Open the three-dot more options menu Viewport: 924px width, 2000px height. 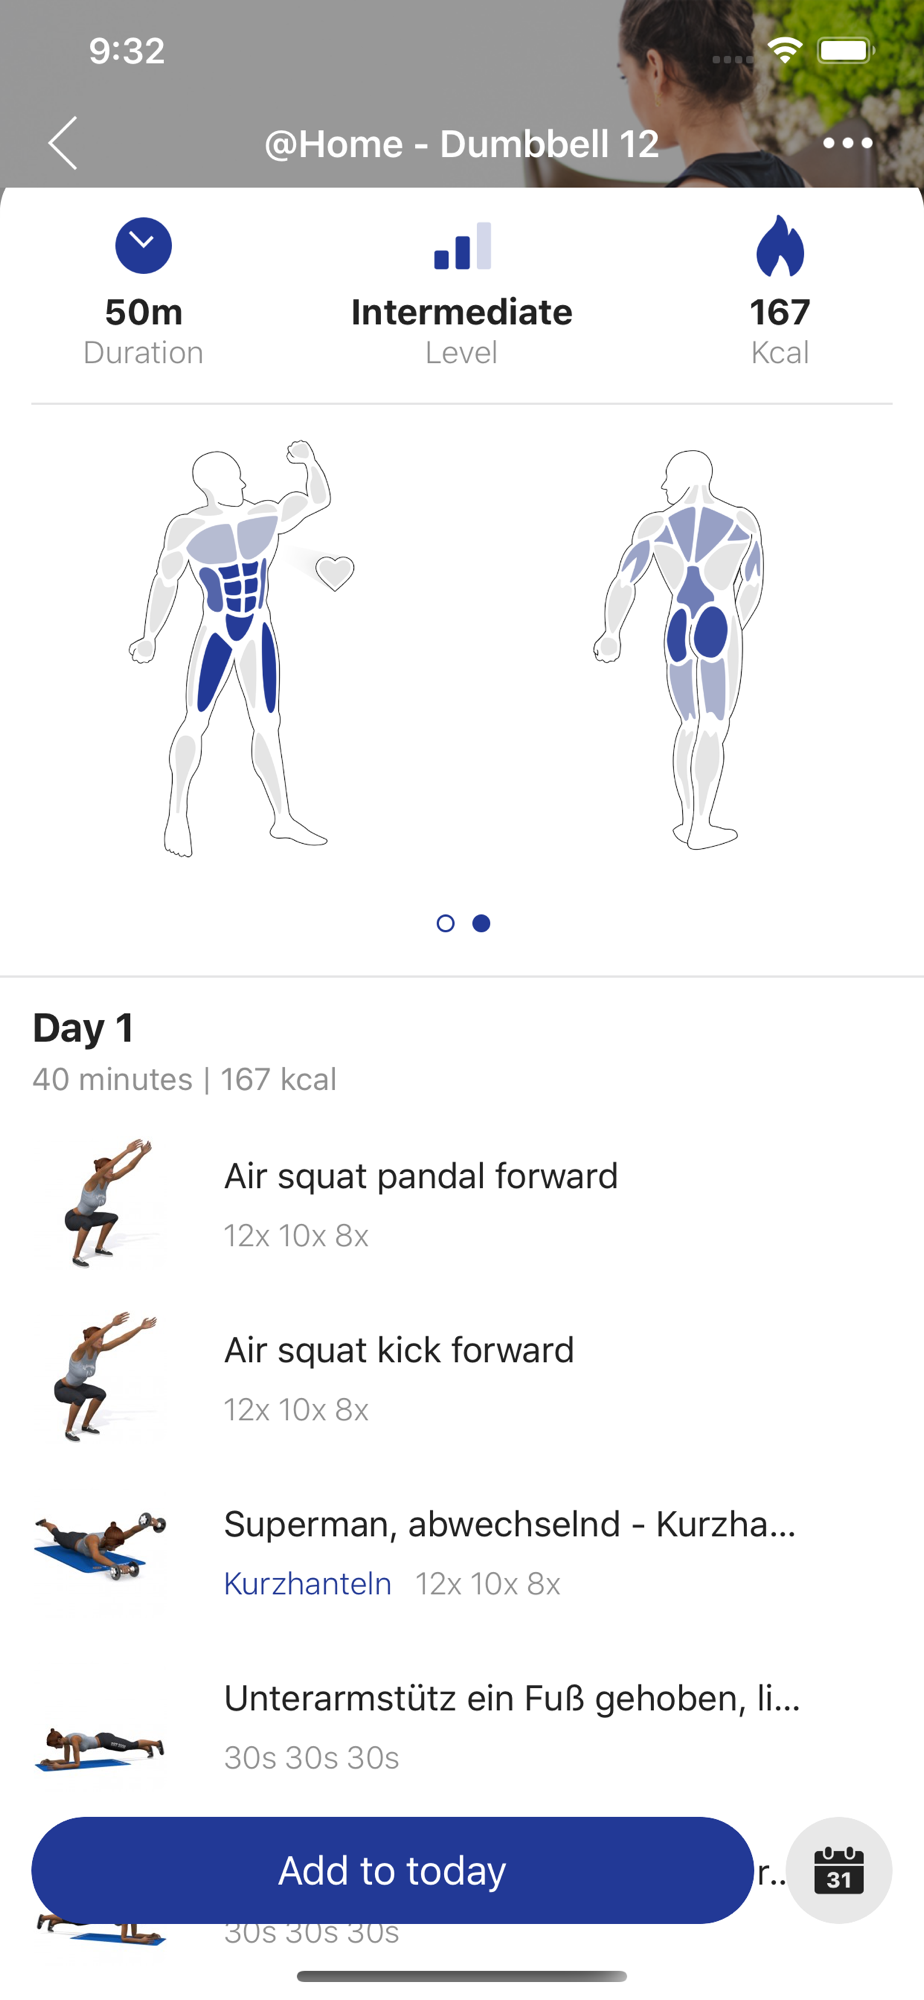[x=847, y=143]
